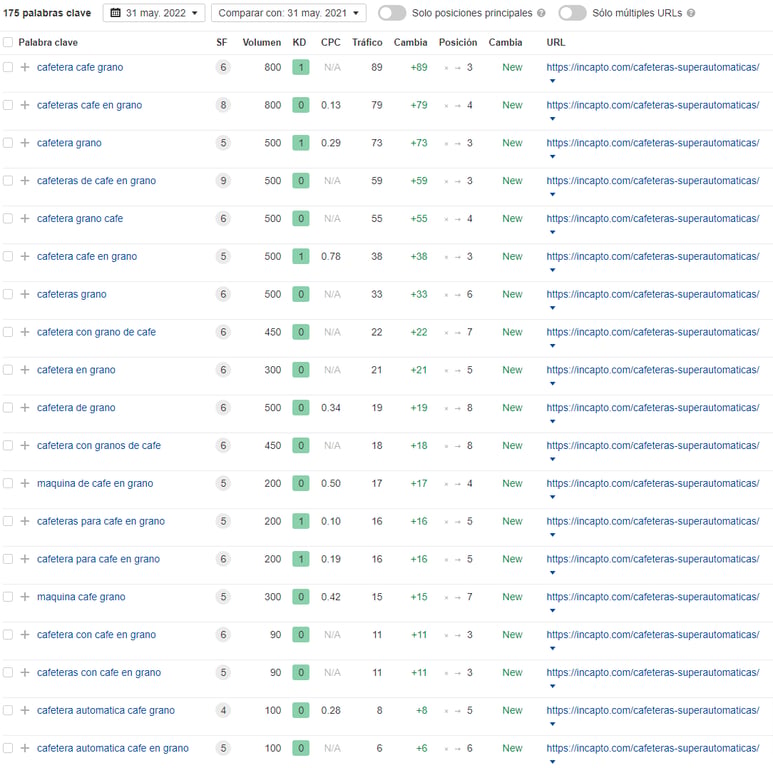Click 'New' status in 'cafeteras grano' row
Image resolution: width=773 pixels, height=768 pixels.
pos(512,294)
